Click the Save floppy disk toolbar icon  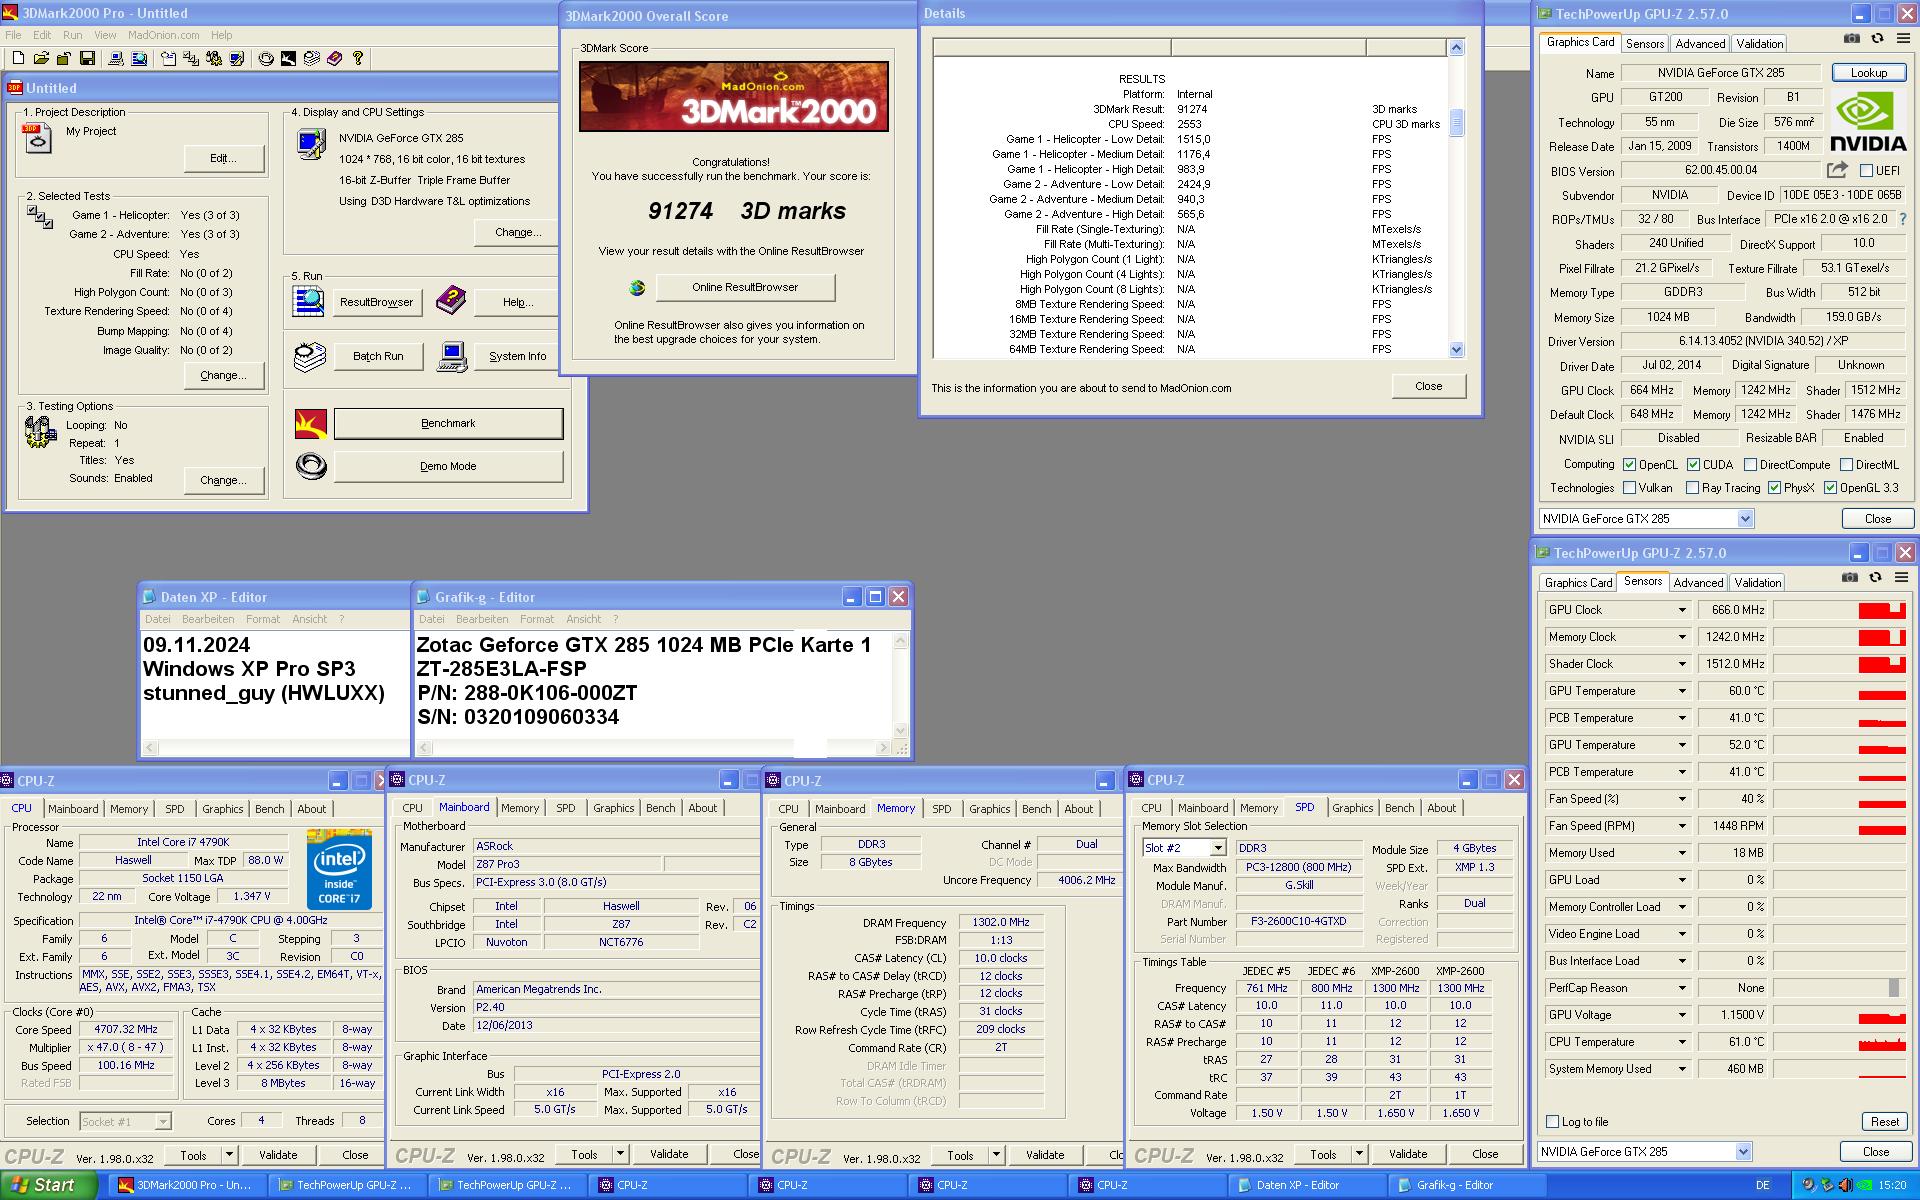pyautogui.click(x=87, y=59)
